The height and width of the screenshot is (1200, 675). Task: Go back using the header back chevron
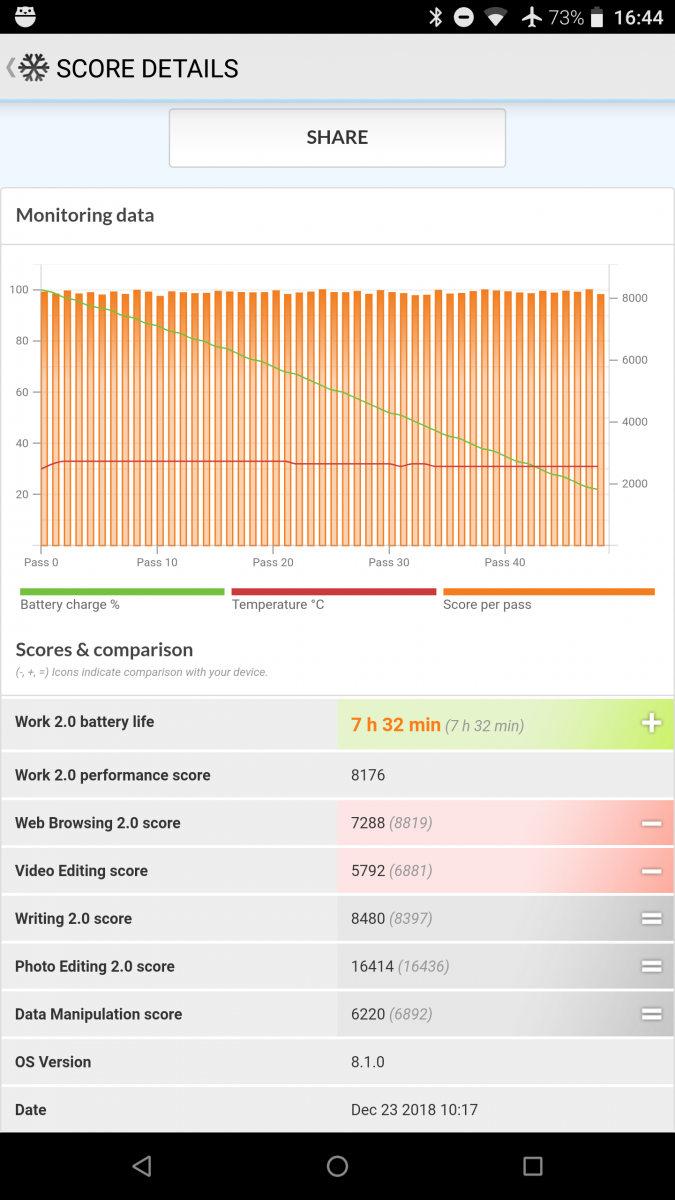tap(10, 68)
